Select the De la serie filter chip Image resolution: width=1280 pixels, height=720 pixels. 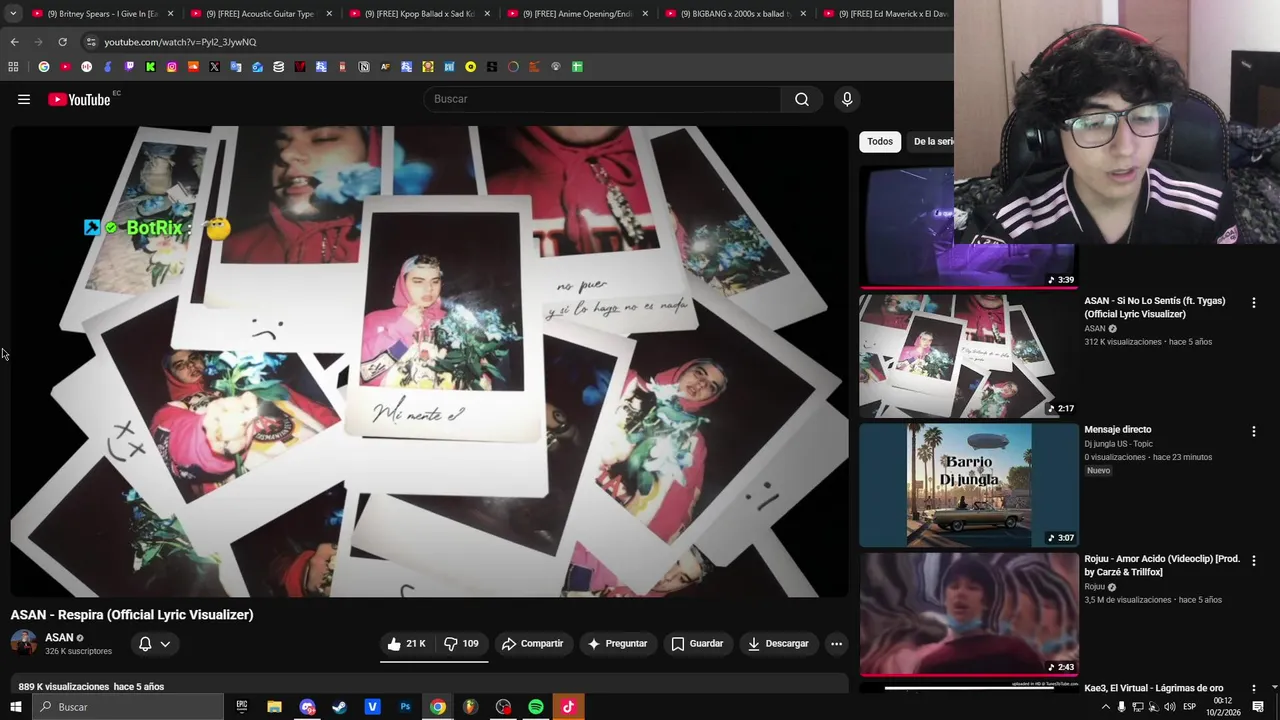pos(933,142)
